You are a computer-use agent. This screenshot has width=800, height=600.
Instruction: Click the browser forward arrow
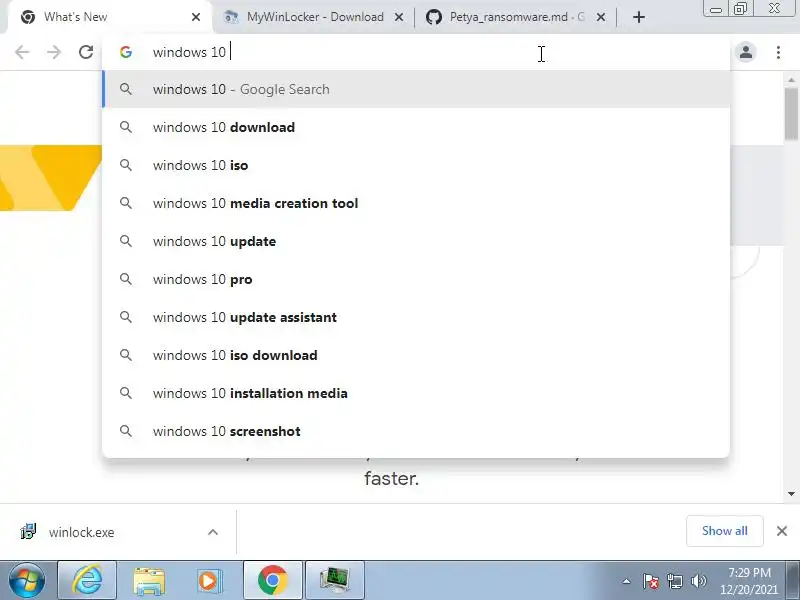(54, 52)
